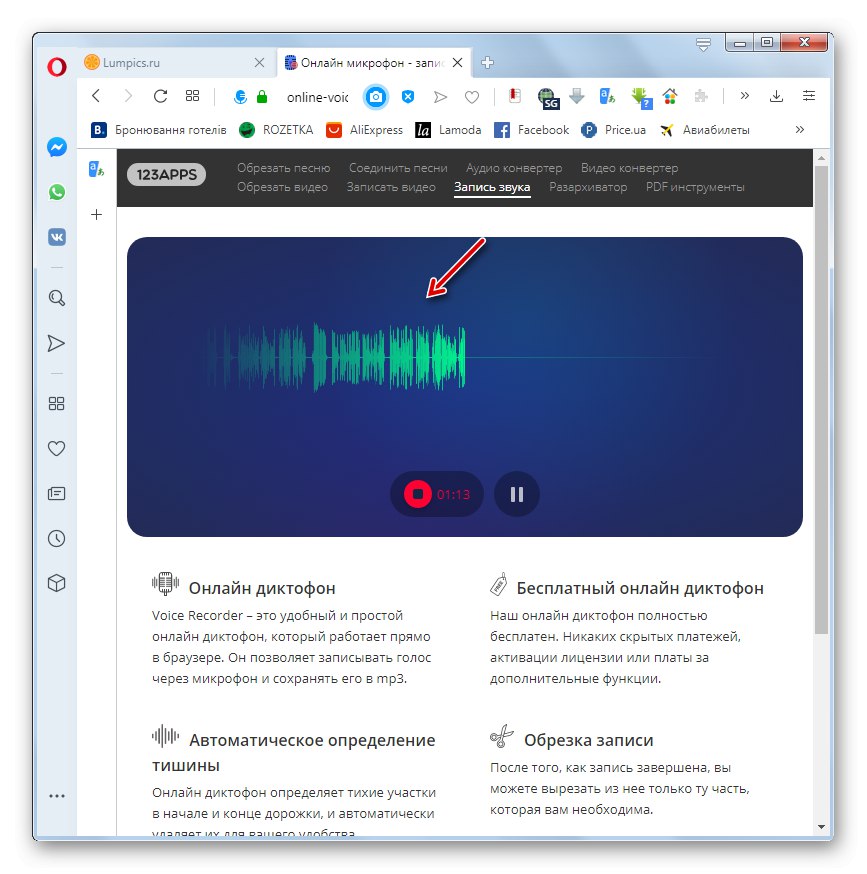The width and height of the screenshot is (867, 874).
Task: Show more hidden extensions chevron
Action: click(744, 96)
